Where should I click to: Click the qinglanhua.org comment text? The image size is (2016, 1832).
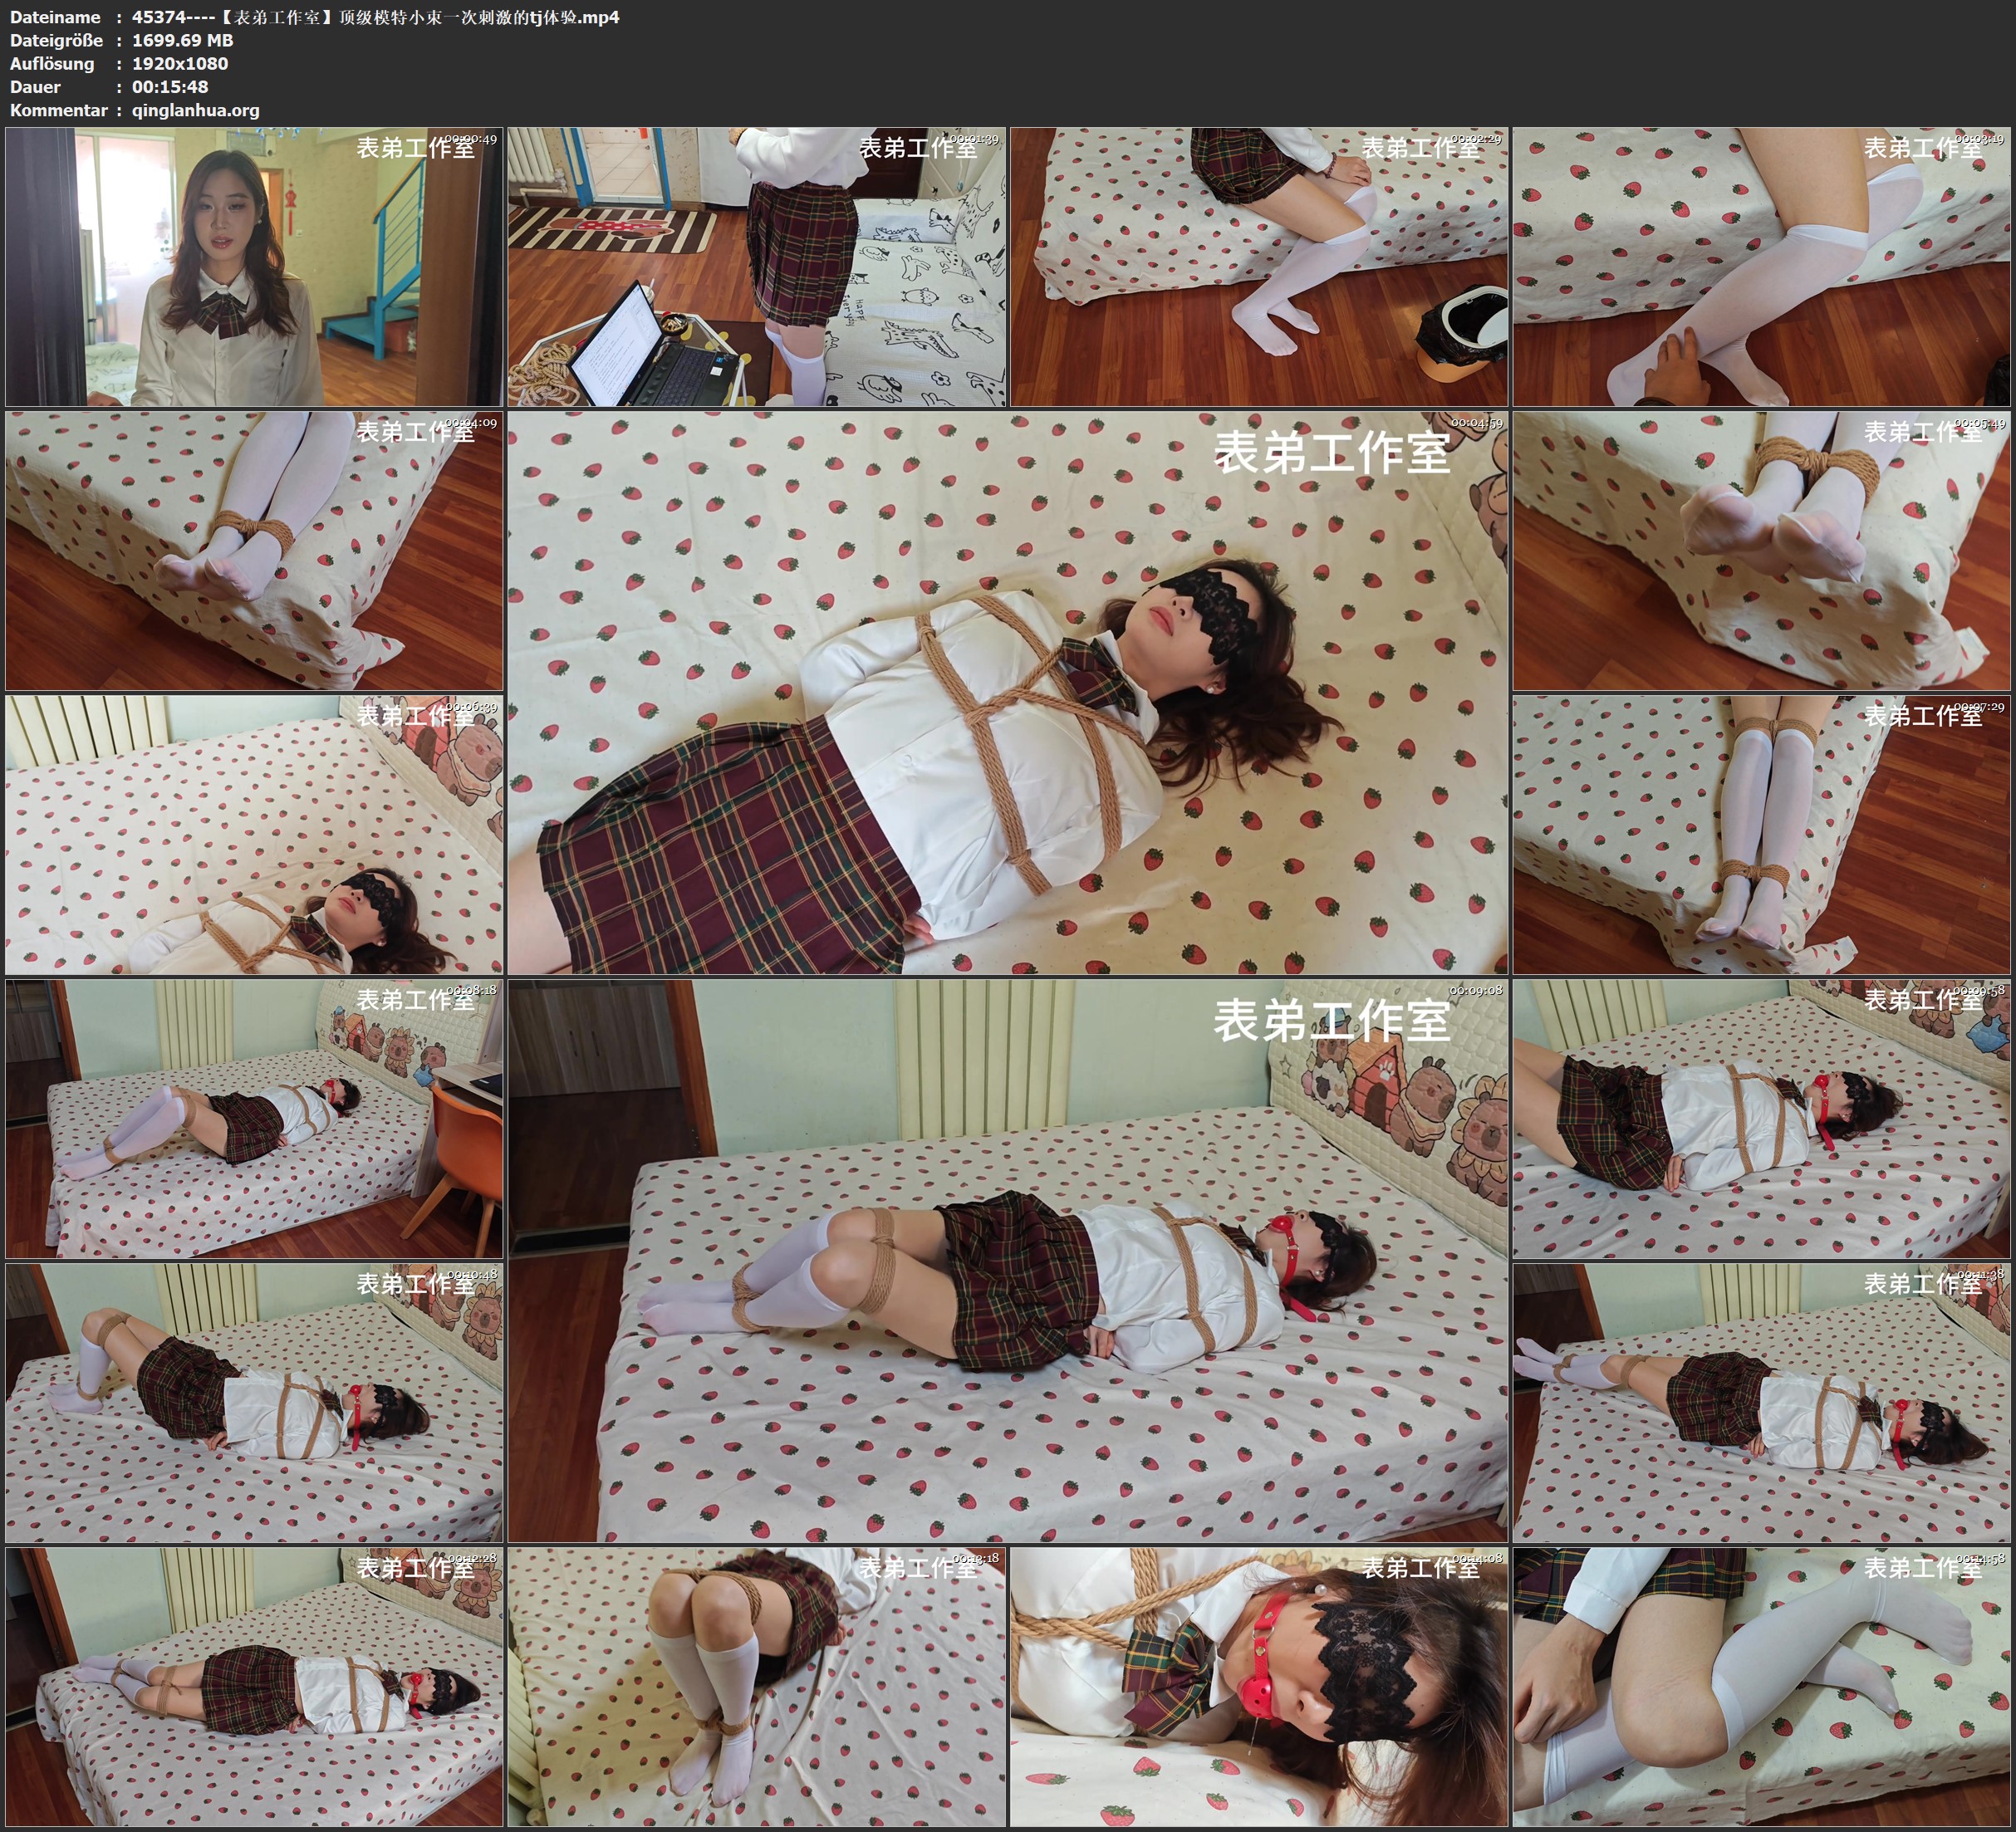pos(195,110)
